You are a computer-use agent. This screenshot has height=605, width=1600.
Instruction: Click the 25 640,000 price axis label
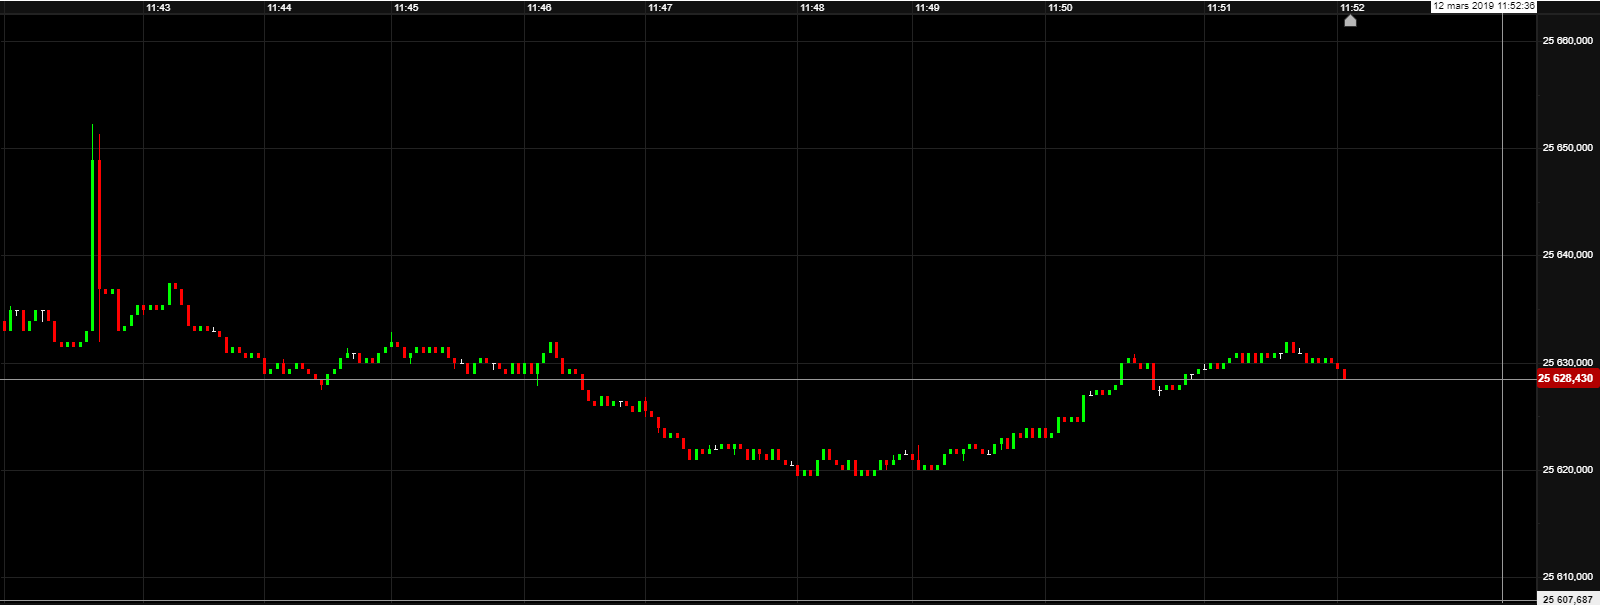click(x=1567, y=255)
